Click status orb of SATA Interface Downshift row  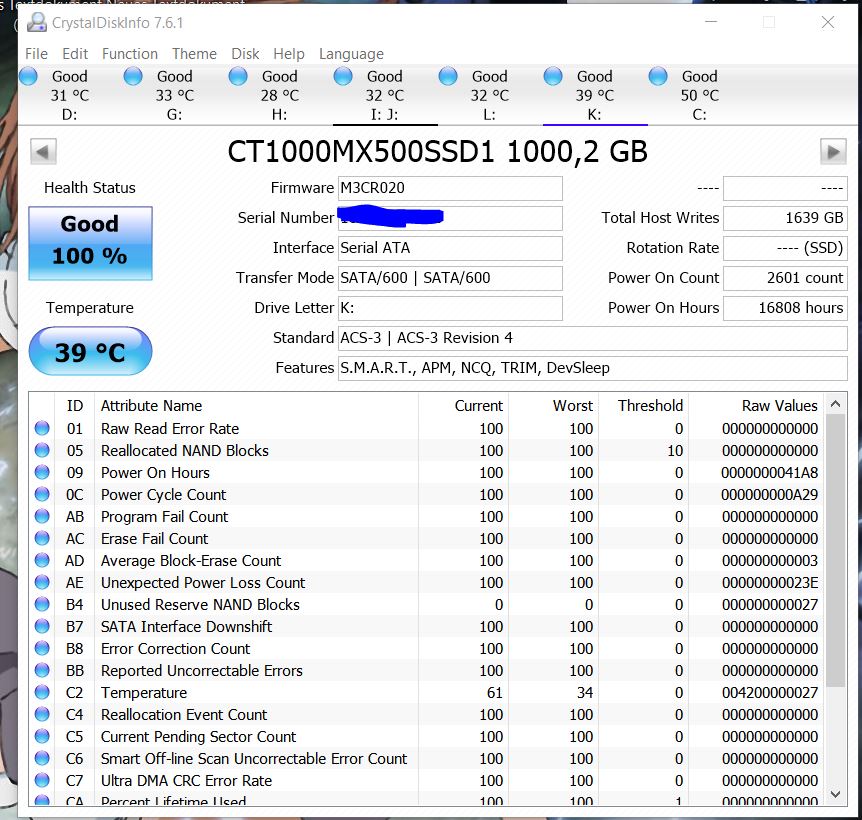point(42,626)
